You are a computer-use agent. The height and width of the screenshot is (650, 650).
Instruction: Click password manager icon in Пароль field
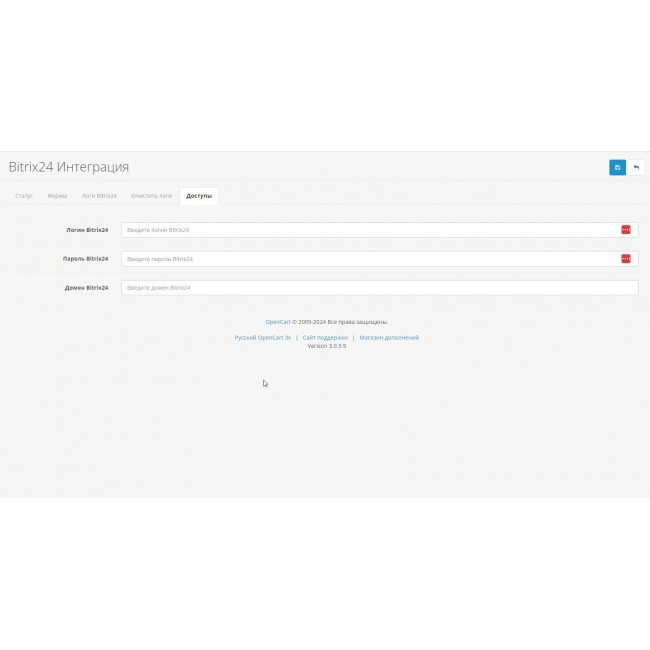626,259
